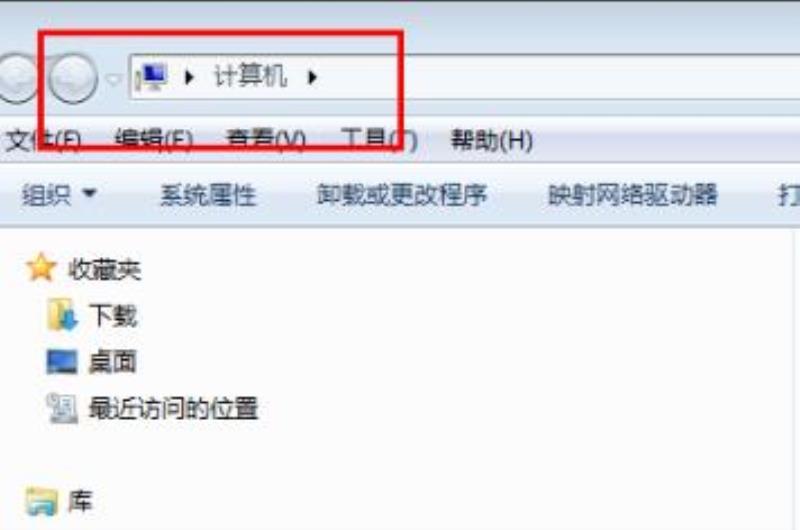
Task: Open the 工具(T) menu
Action: 379,140
